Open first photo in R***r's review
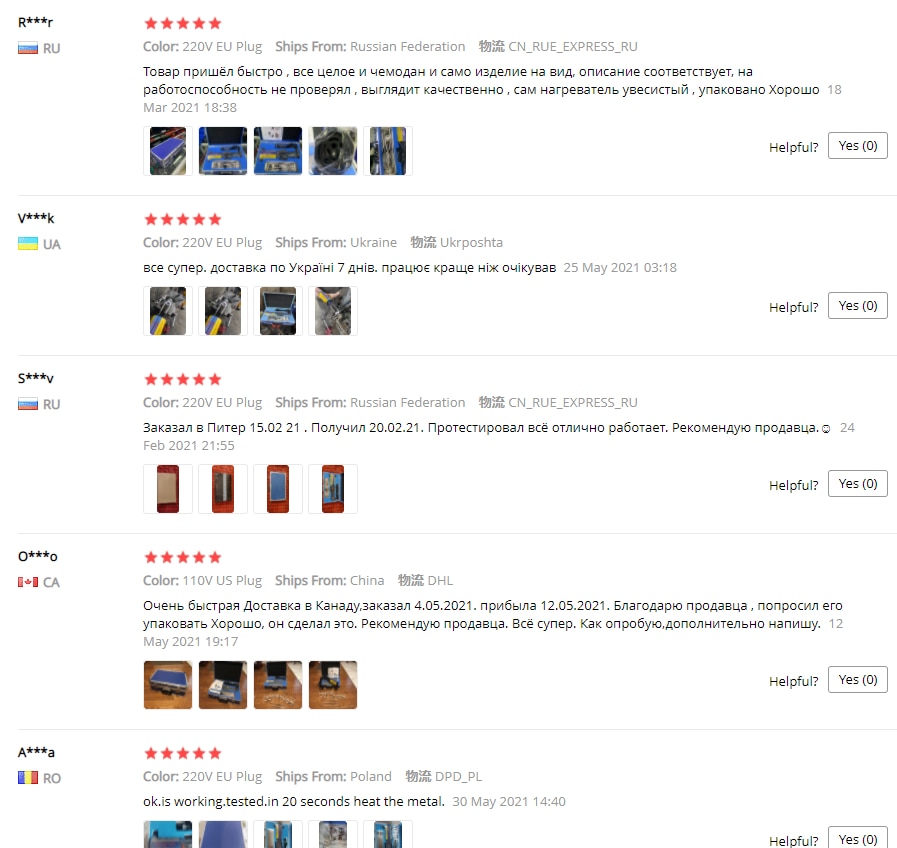897x848 pixels. click(168, 151)
